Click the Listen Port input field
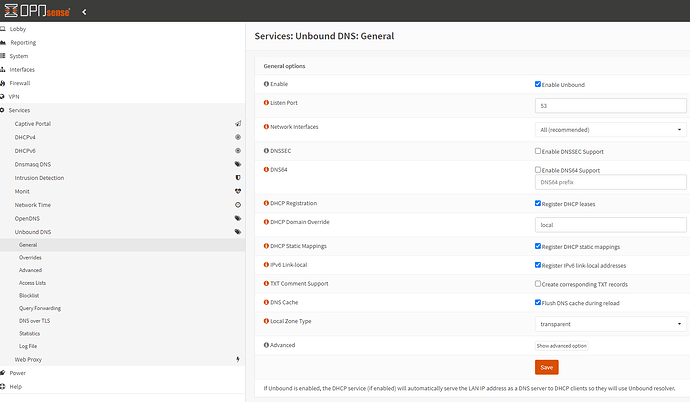 pyautogui.click(x=610, y=105)
